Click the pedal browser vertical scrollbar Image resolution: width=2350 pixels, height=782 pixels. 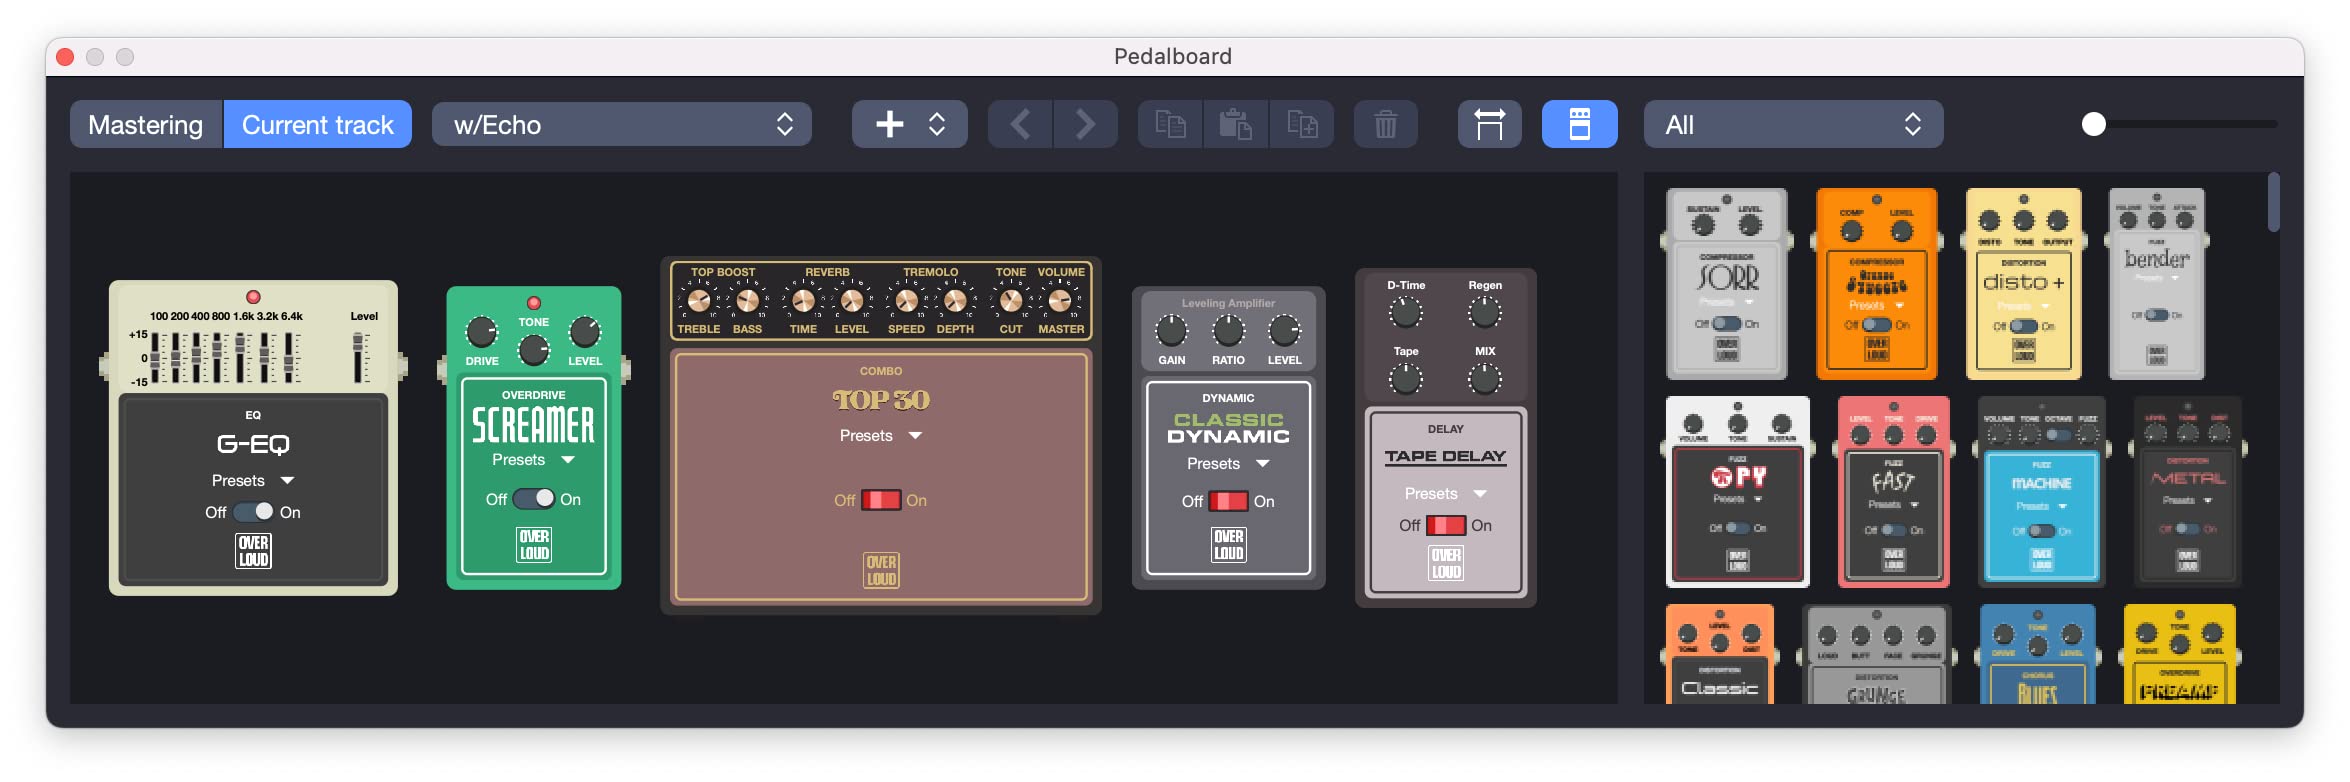tap(2273, 203)
